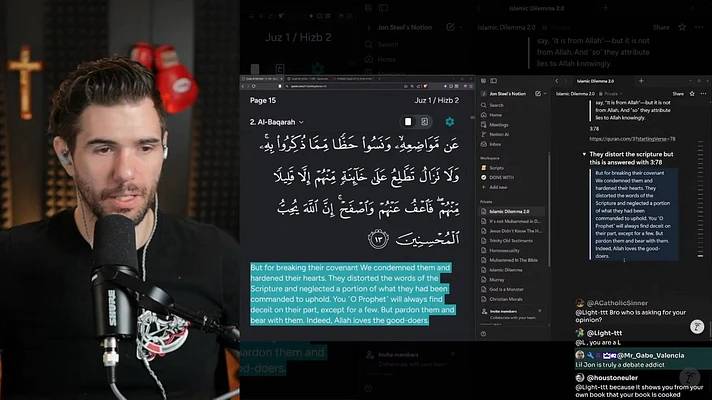Click the @Mr_Gabe_Valencia chat username
The height and width of the screenshot is (400, 712).
click(651, 356)
